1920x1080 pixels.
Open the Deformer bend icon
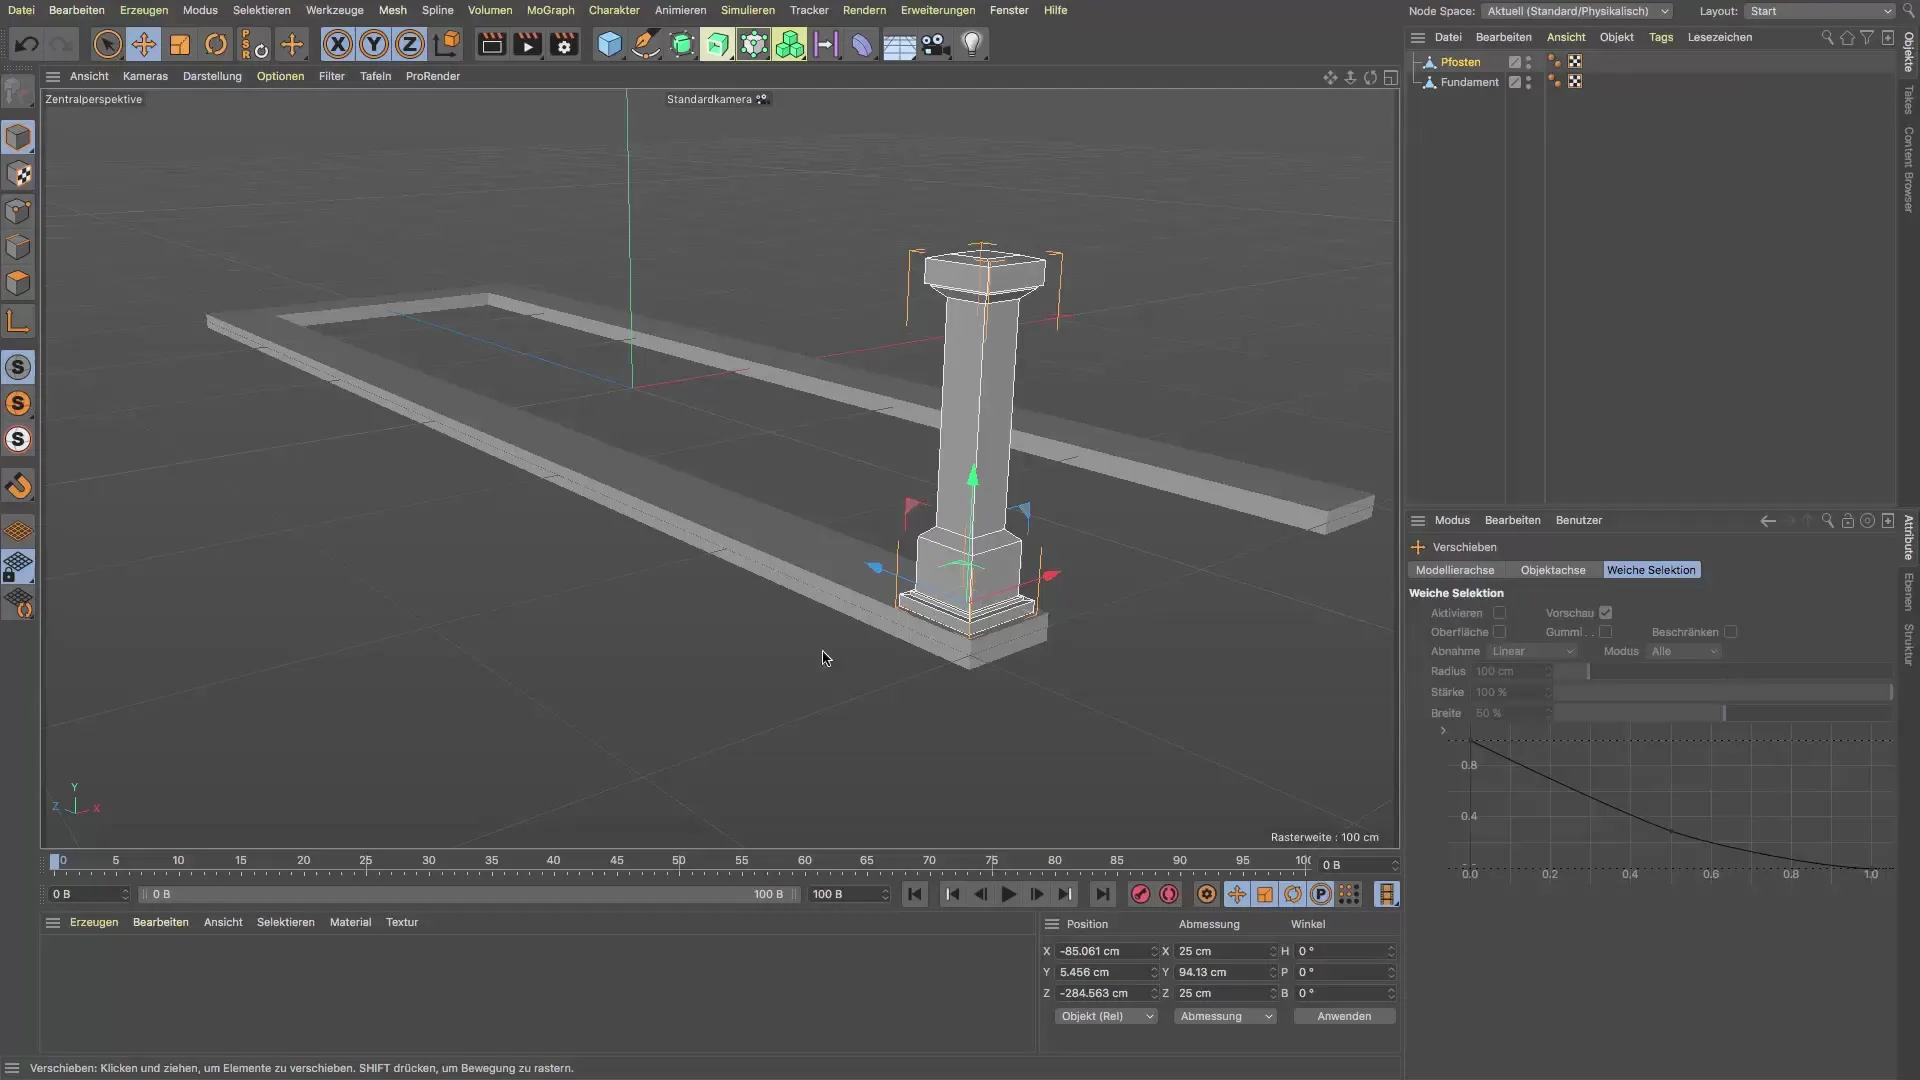click(862, 44)
